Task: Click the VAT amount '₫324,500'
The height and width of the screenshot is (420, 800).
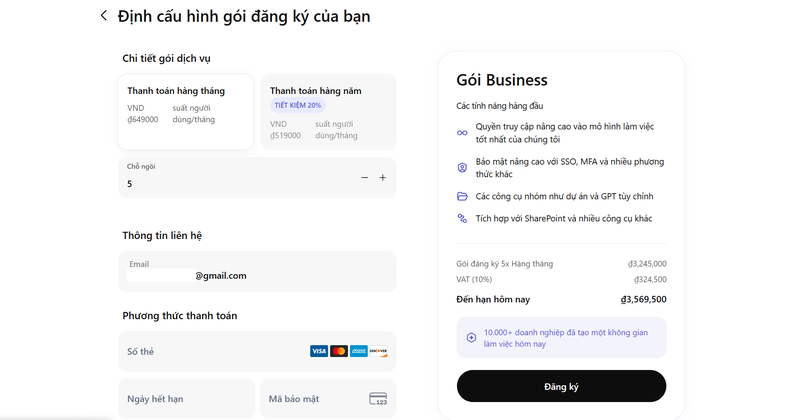Action: (650, 279)
